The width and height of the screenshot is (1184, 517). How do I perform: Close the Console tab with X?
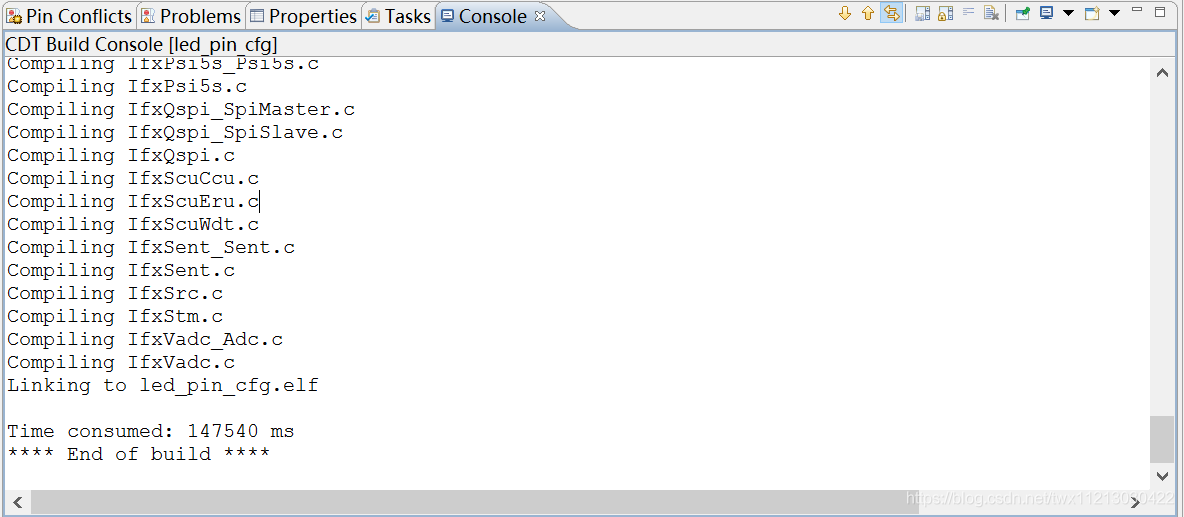tap(540, 16)
